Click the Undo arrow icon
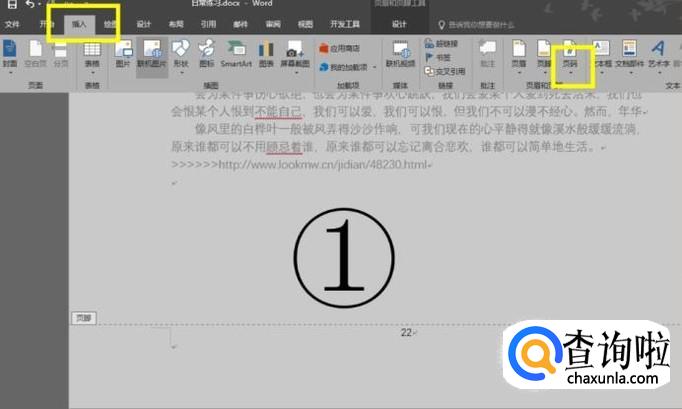 pyautogui.click(x=30, y=4)
